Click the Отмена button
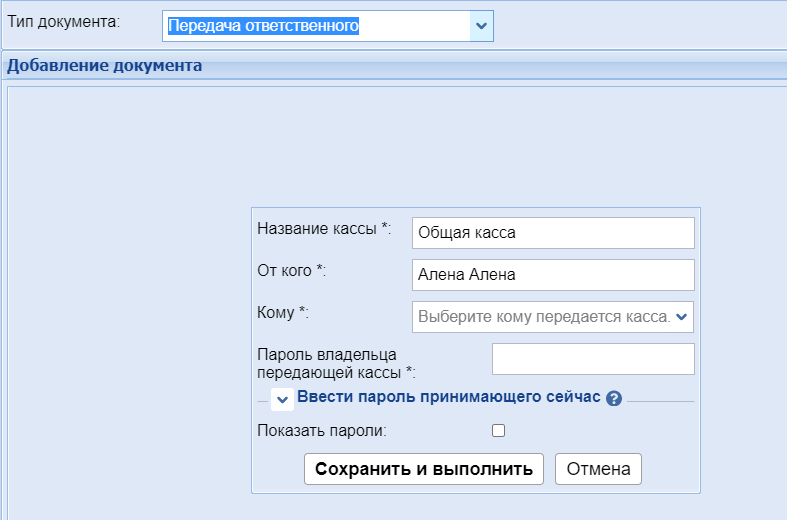This screenshot has width=787, height=520. pyautogui.click(x=598, y=469)
